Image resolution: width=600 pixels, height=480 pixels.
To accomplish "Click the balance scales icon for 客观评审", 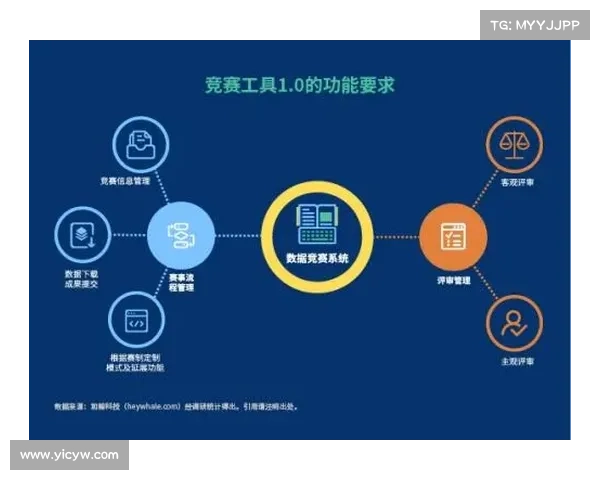I will [x=514, y=145].
